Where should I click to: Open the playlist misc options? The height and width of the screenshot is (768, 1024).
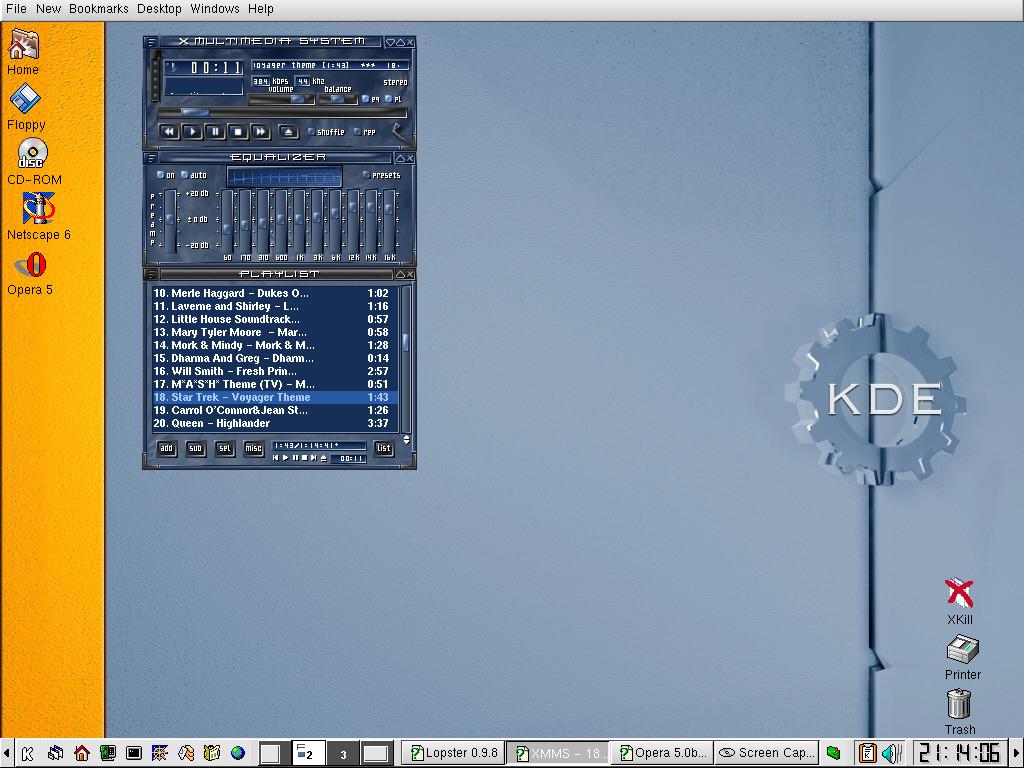pos(253,449)
